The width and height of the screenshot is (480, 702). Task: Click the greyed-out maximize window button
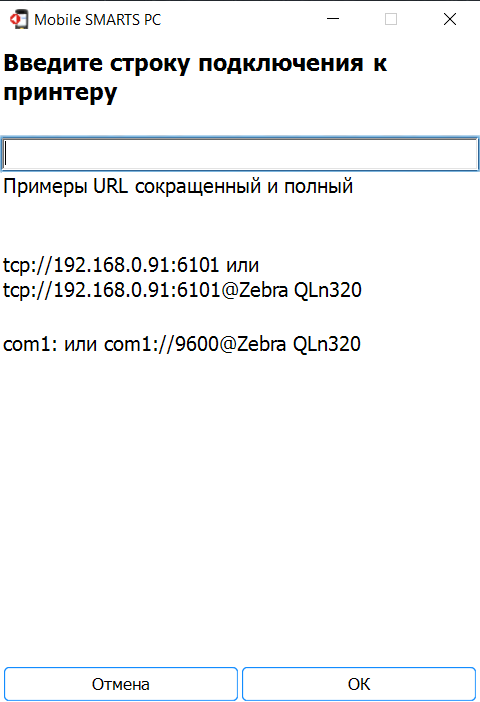[x=391, y=19]
